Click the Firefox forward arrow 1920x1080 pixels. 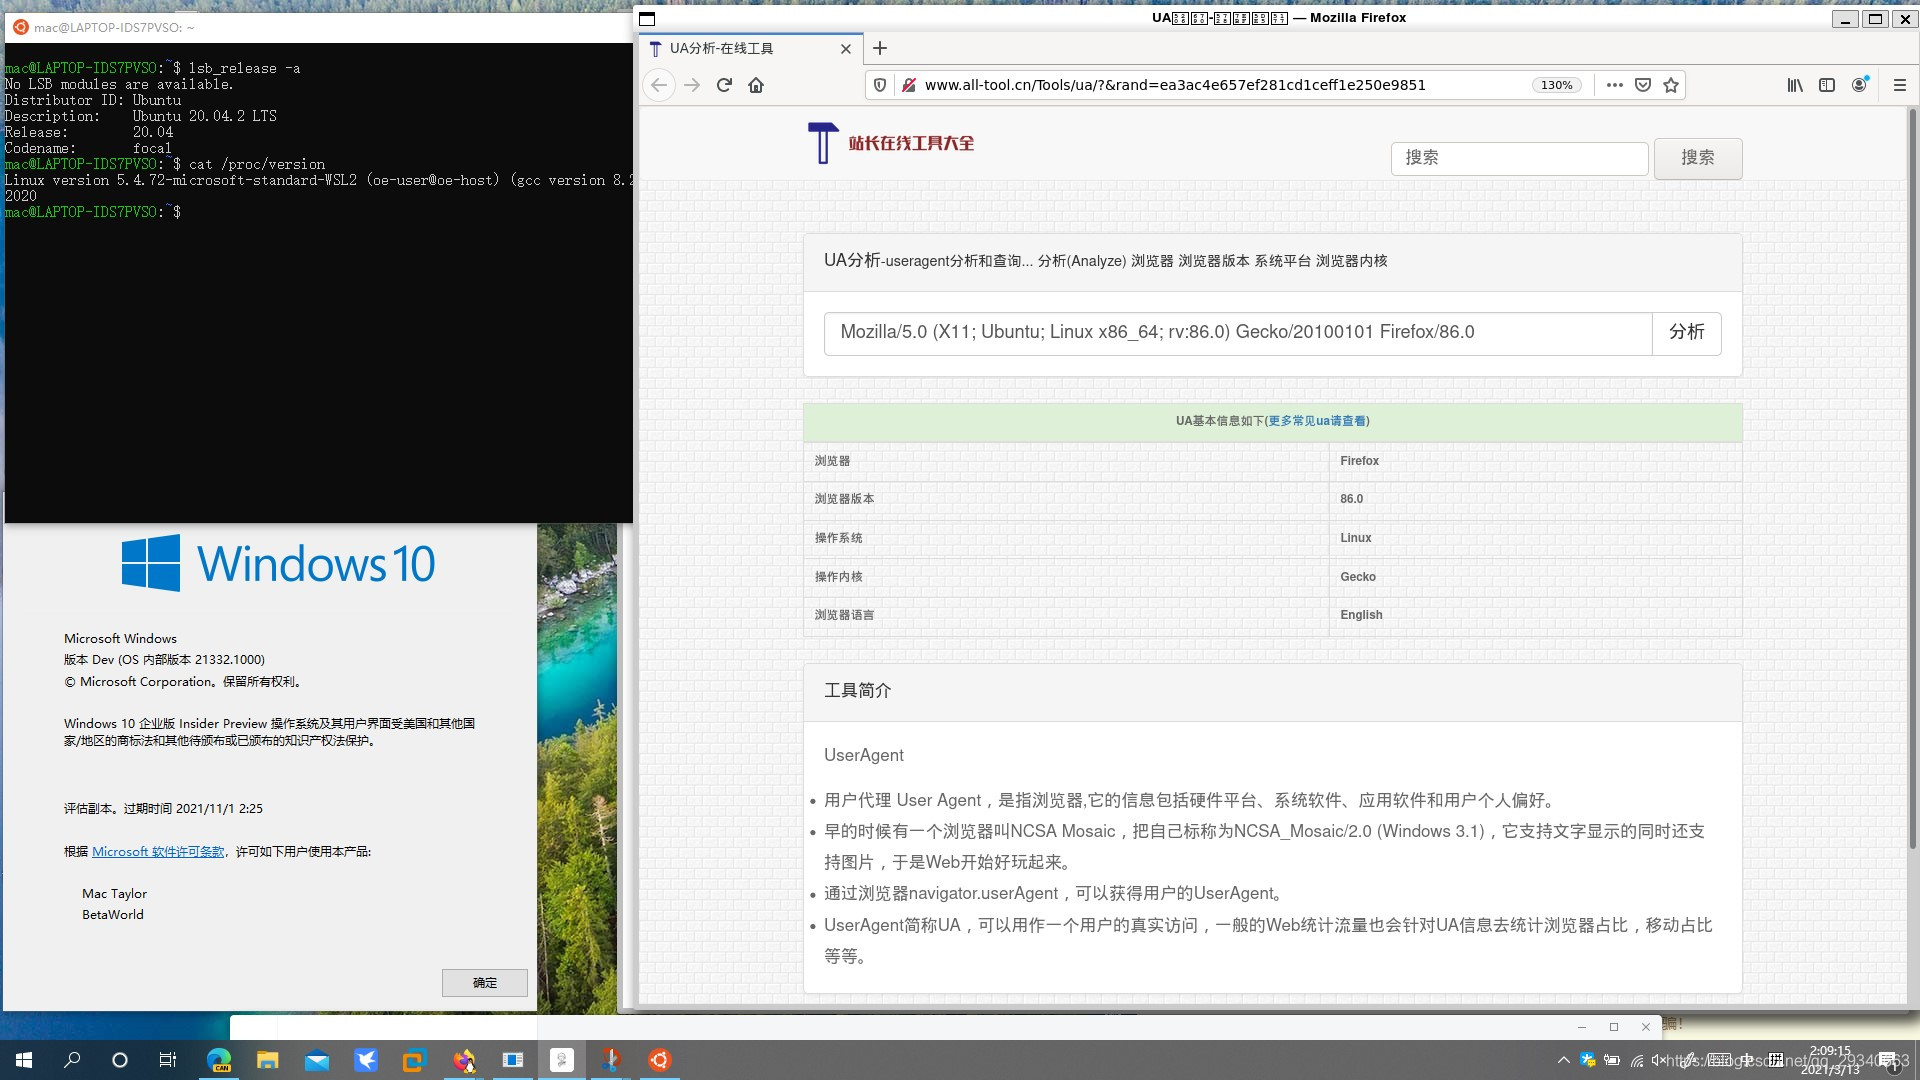pyautogui.click(x=692, y=85)
